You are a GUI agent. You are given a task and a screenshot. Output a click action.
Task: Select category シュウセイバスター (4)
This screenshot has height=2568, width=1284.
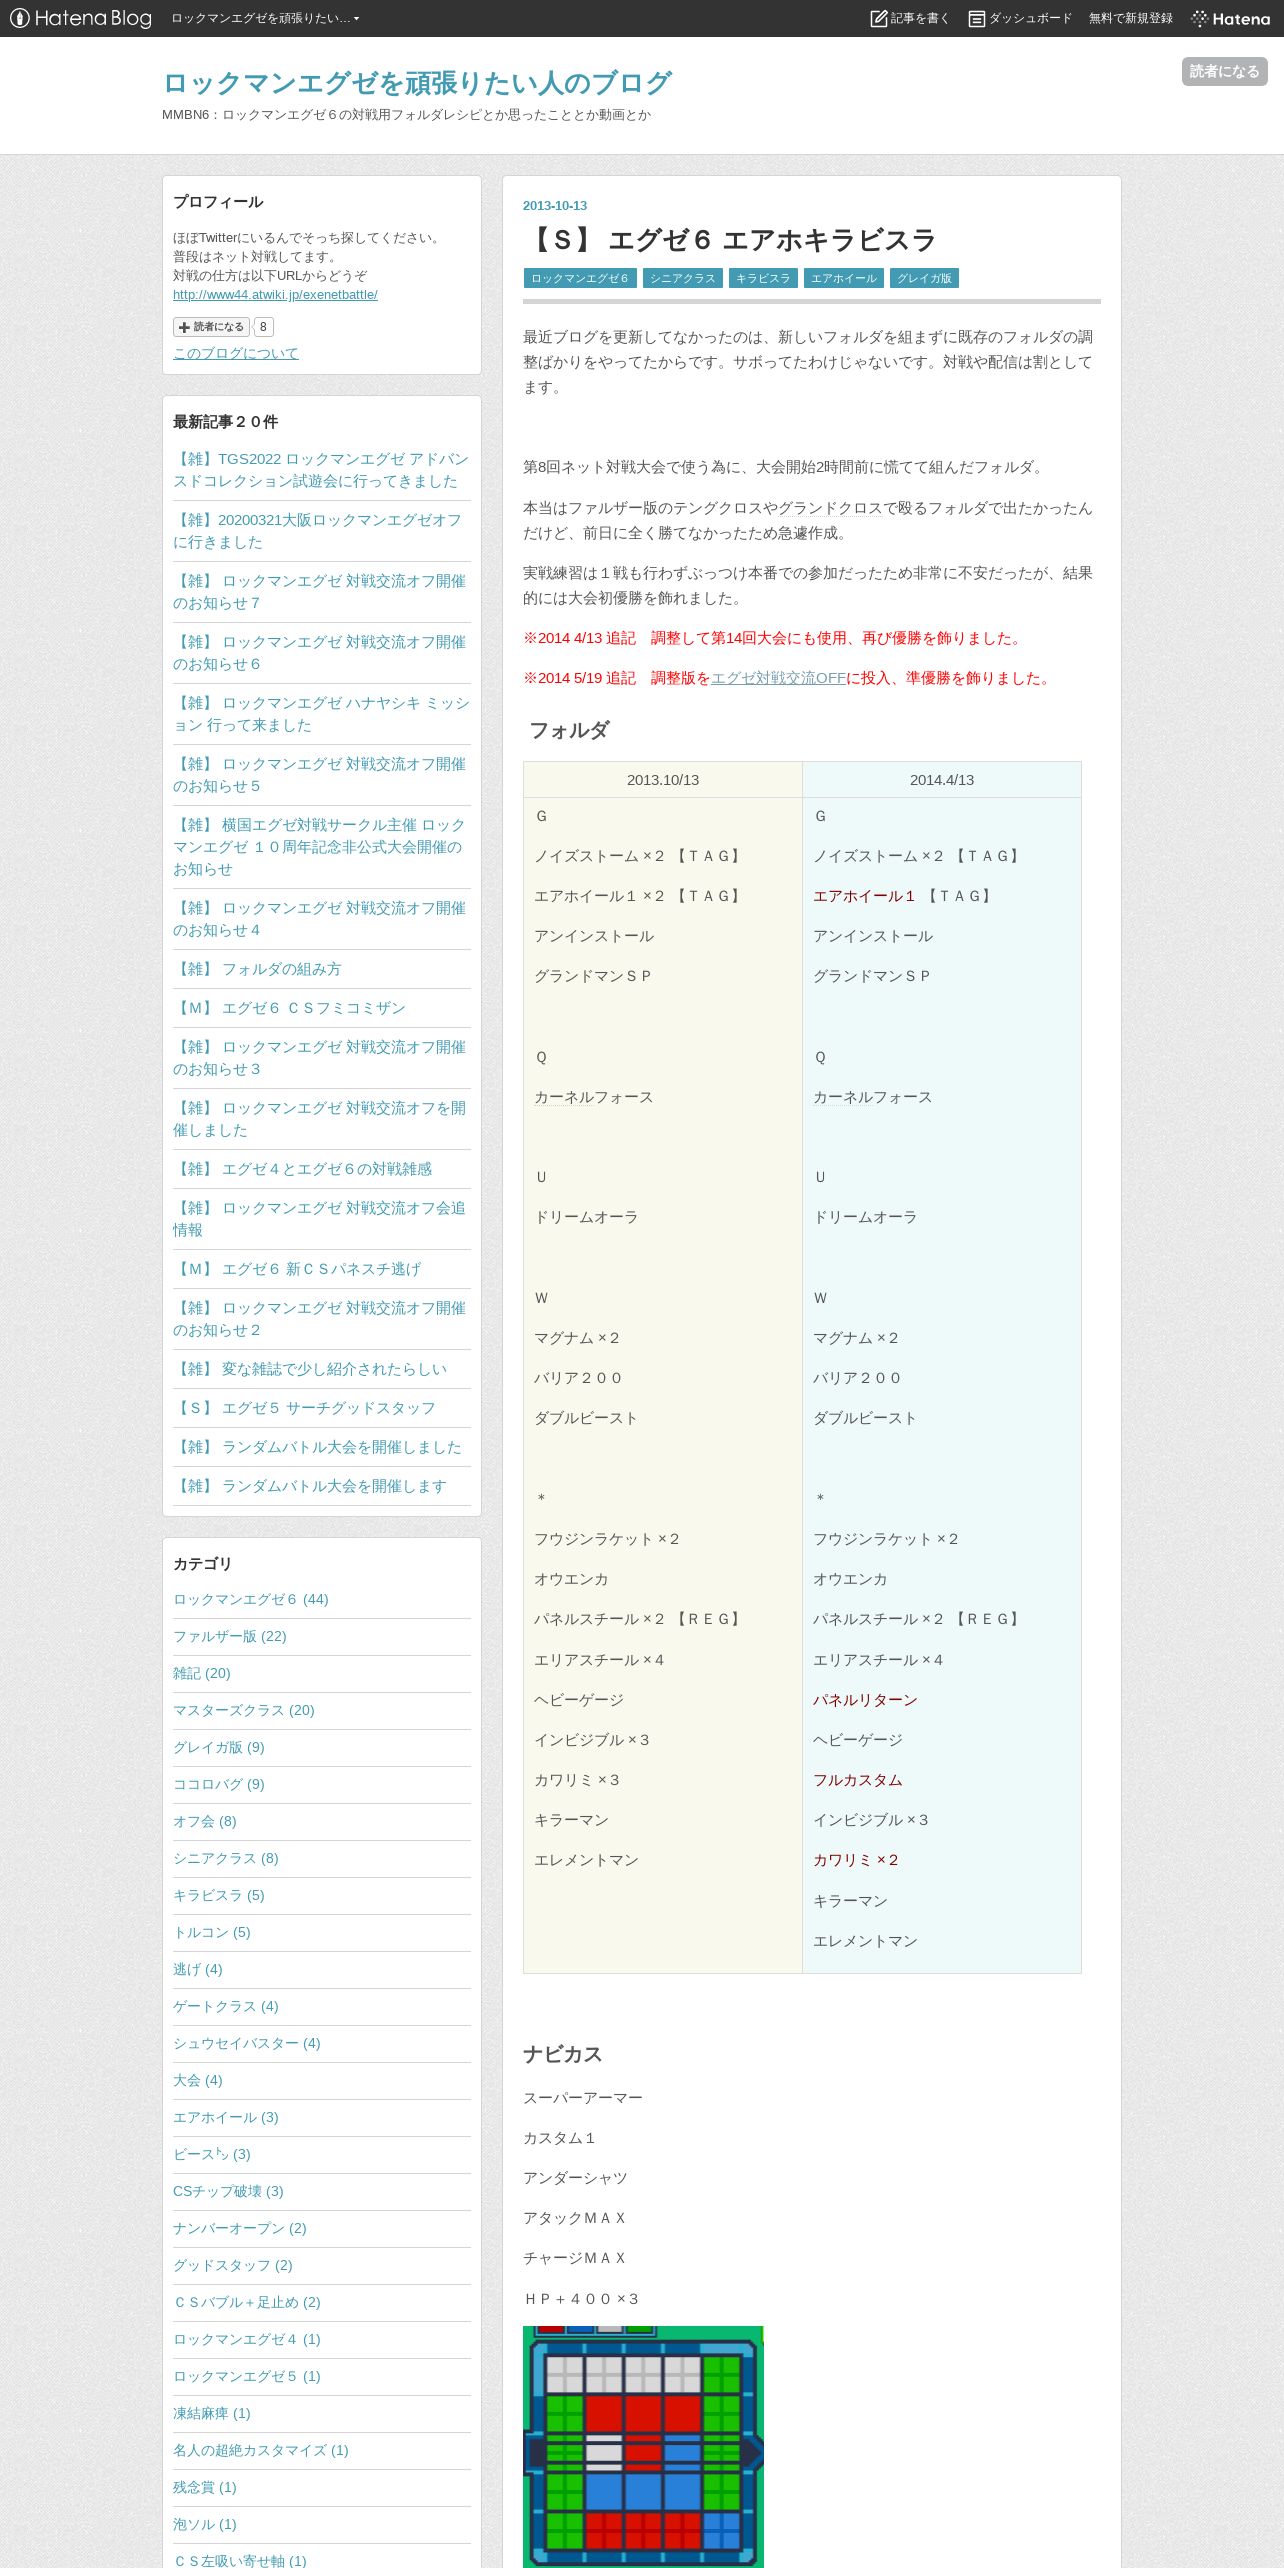click(x=247, y=2043)
